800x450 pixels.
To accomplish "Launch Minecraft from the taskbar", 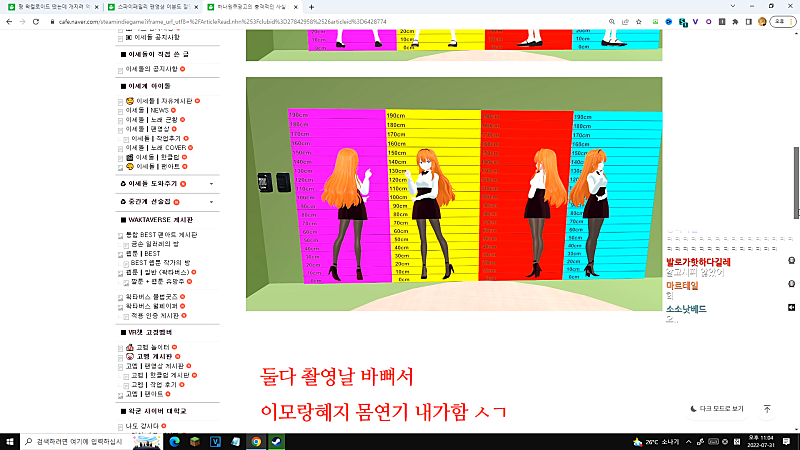I will (x=195, y=441).
